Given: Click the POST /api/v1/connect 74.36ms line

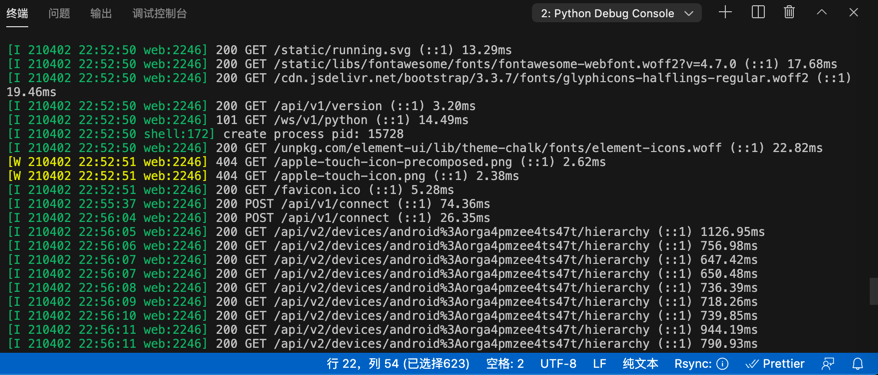Looking at the screenshot, I should (x=249, y=204).
